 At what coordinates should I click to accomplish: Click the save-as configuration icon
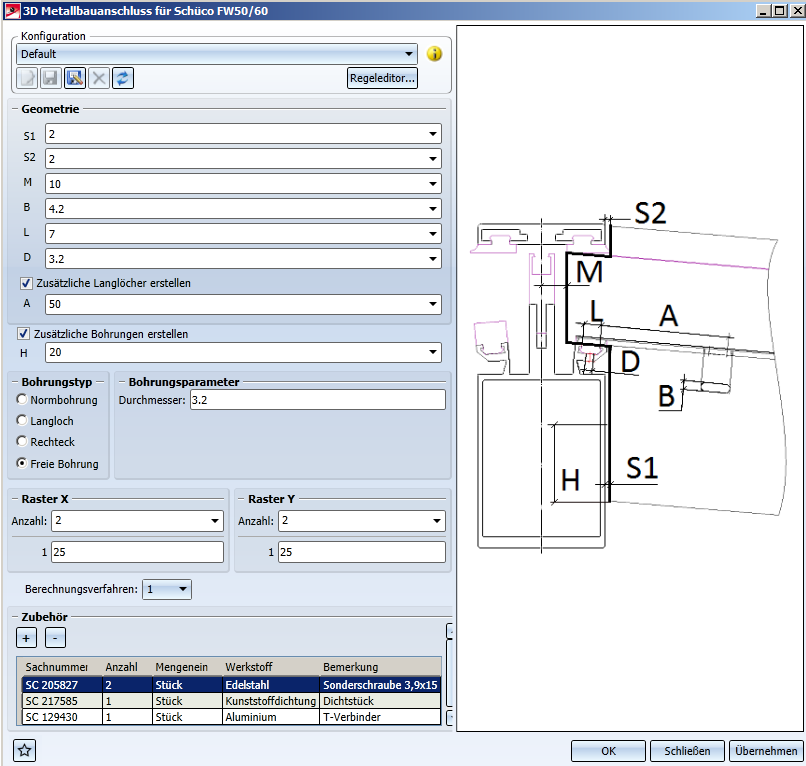click(75, 78)
